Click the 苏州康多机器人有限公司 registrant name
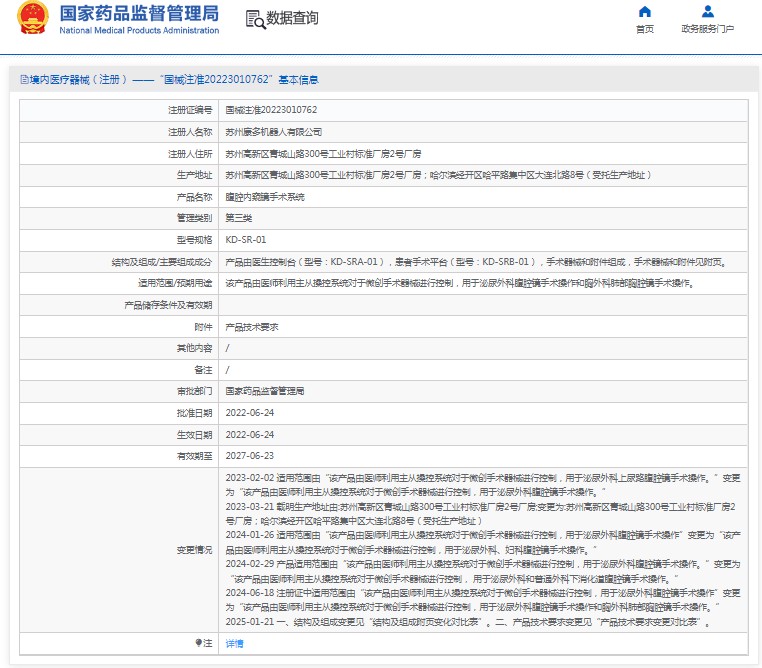The width and height of the screenshot is (762, 668). [274, 132]
